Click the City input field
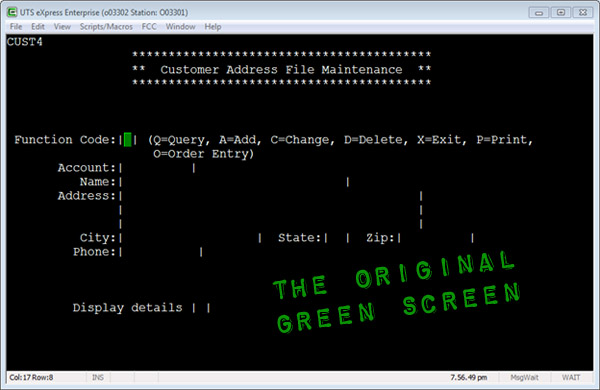Image resolution: width=600 pixels, height=390 pixels. (x=190, y=238)
